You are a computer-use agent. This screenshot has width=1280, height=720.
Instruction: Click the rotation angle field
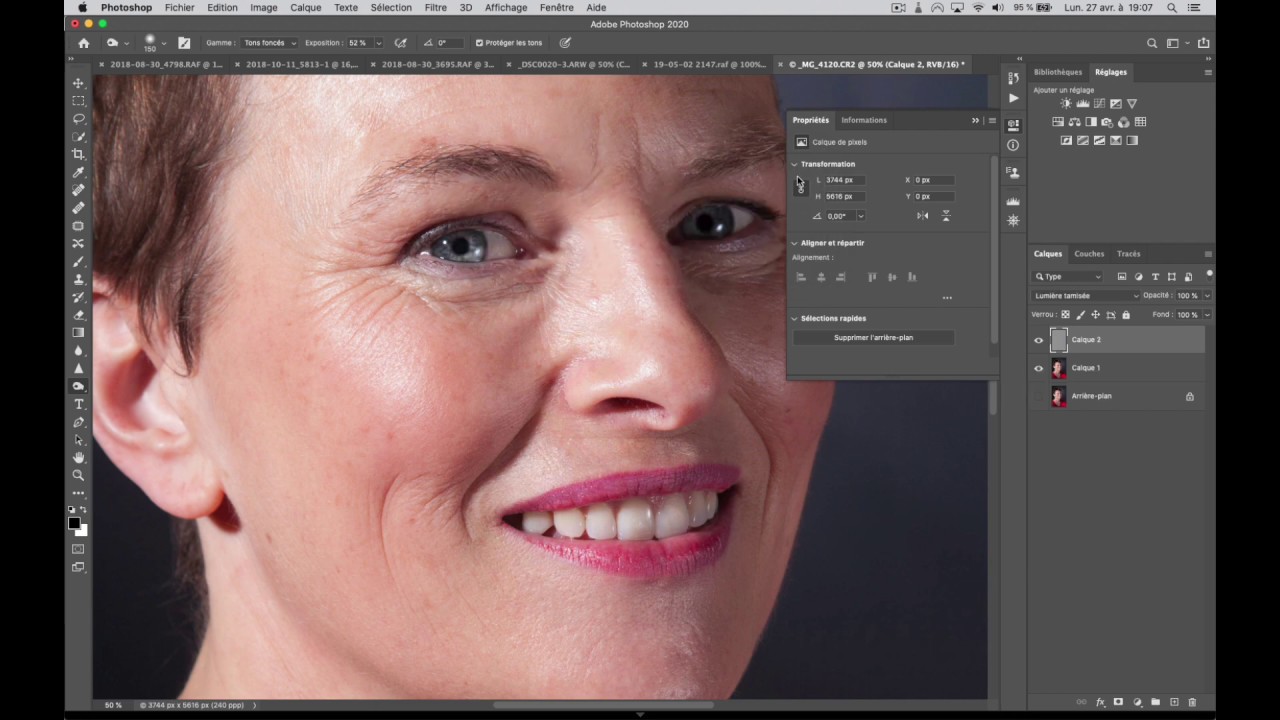pyautogui.click(x=840, y=216)
